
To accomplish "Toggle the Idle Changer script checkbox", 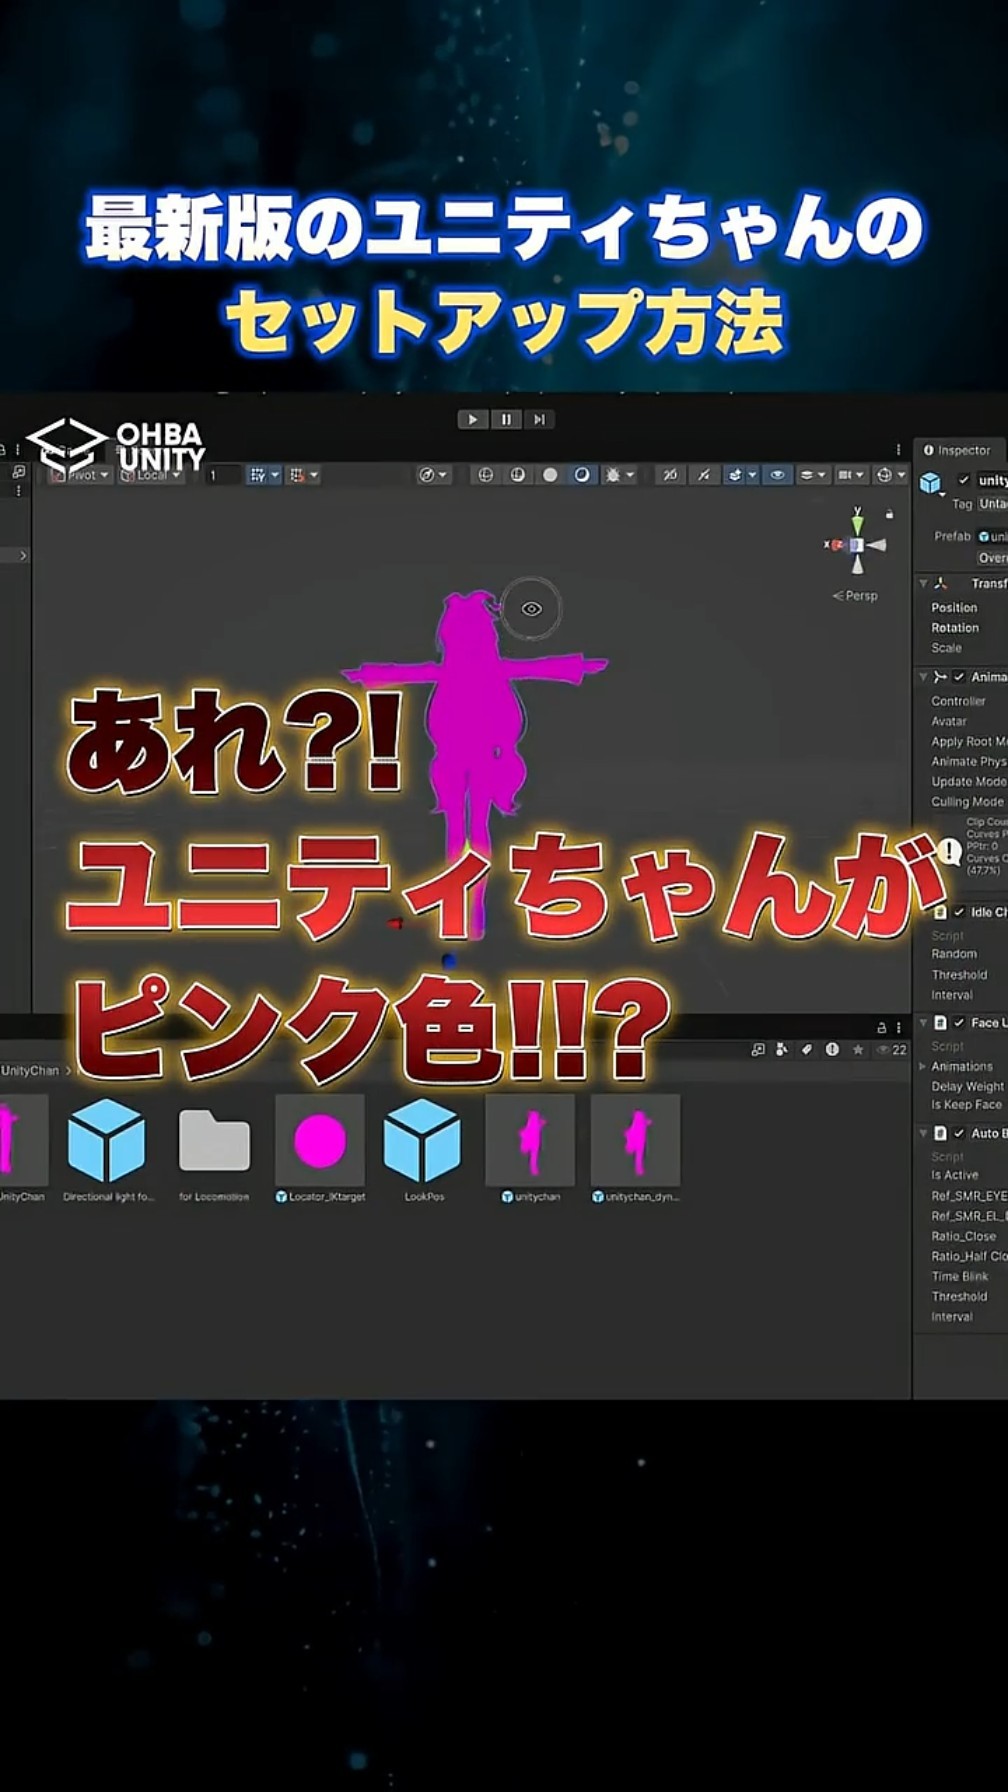I will 960,912.
